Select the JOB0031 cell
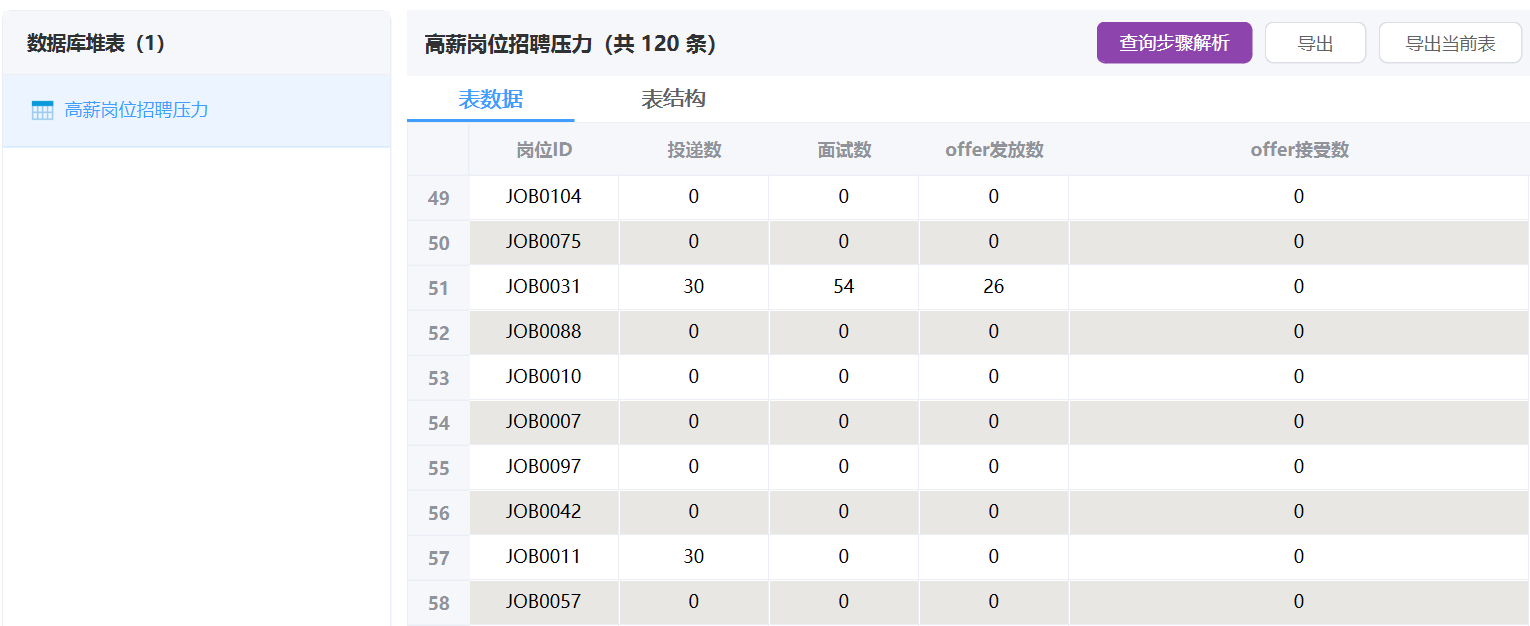The height and width of the screenshot is (626, 1530). point(543,287)
